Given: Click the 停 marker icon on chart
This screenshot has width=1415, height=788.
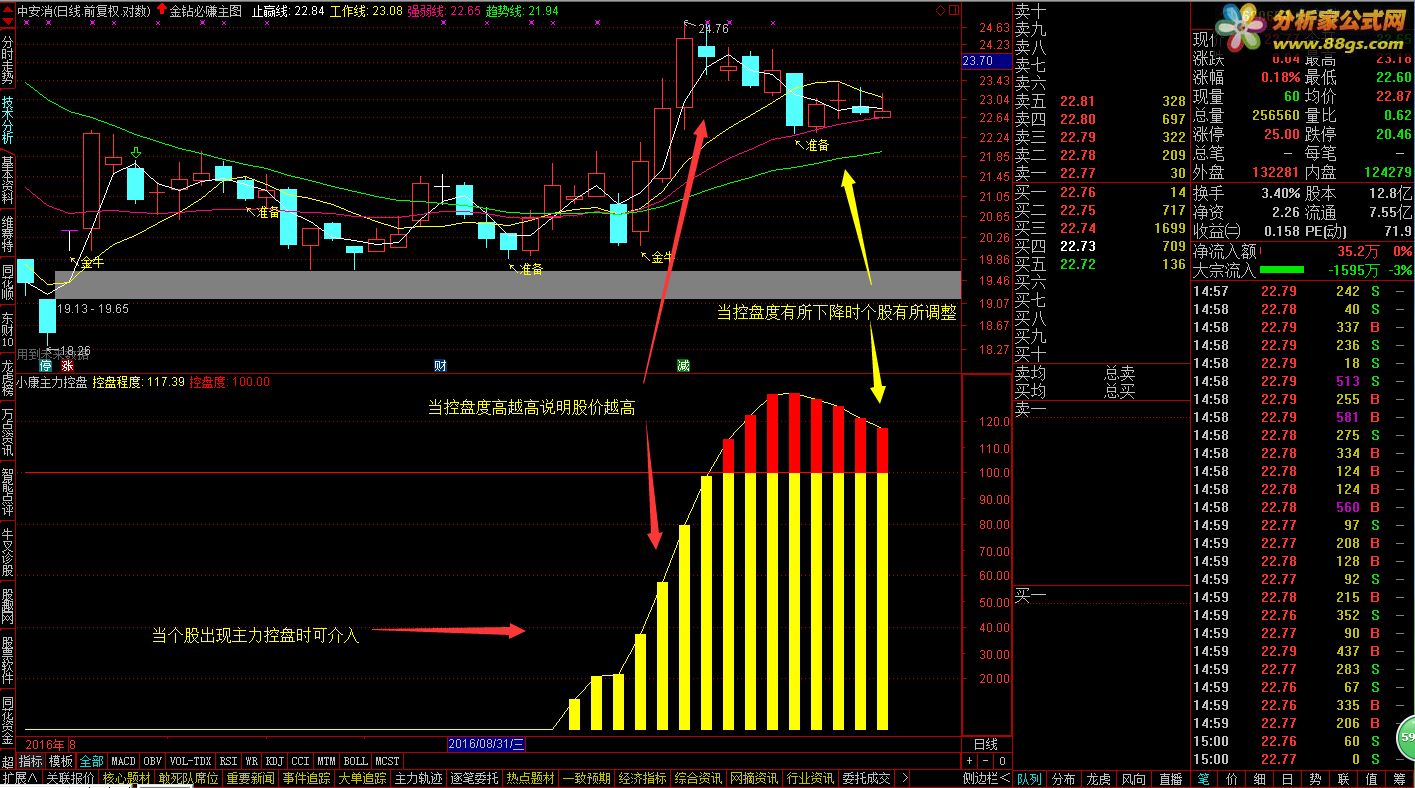Looking at the screenshot, I should pyautogui.click(x=45, y=366).
